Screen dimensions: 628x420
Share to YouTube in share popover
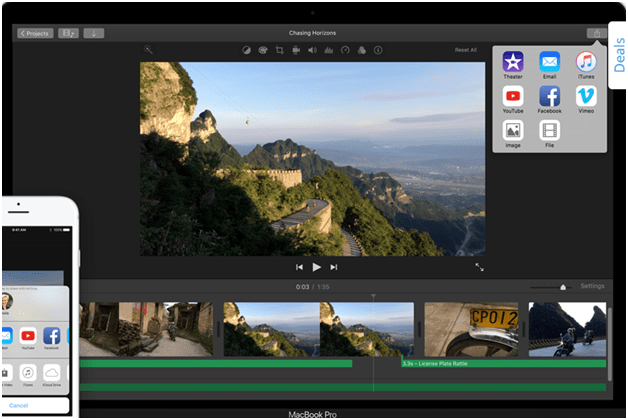tap(513, 99)
